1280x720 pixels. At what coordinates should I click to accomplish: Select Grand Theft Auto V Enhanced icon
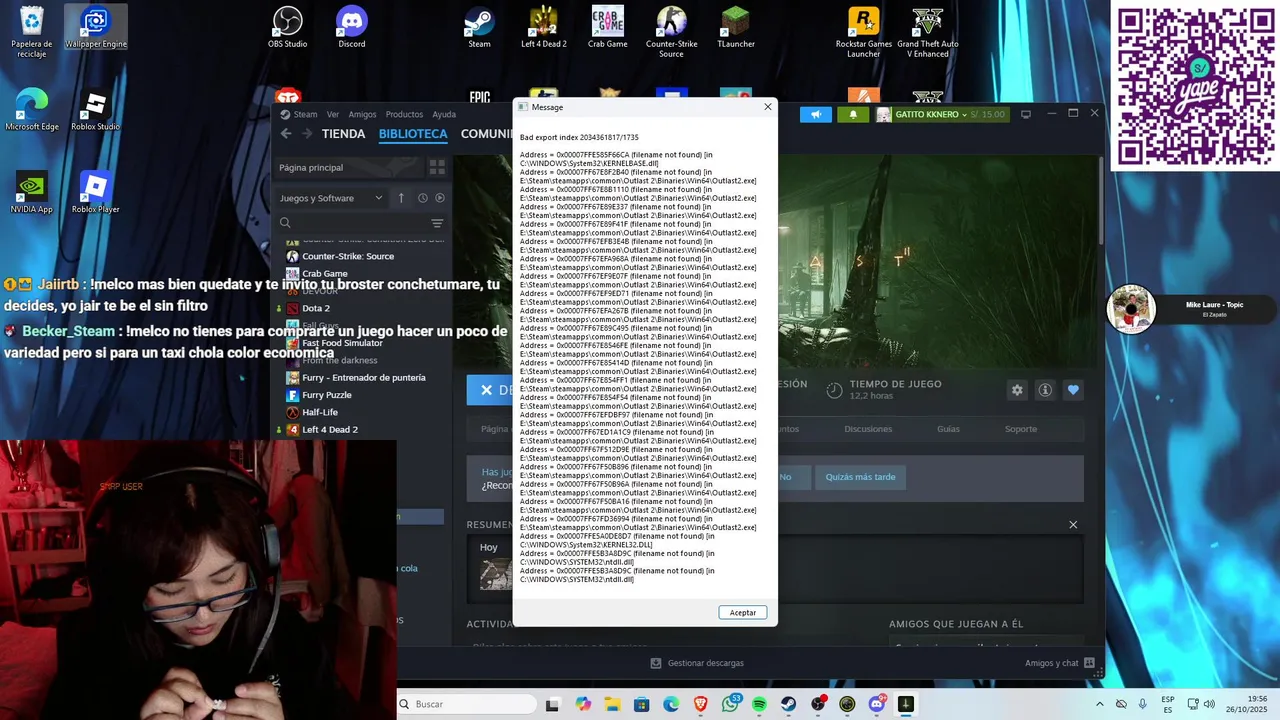[x=928, y=32]
